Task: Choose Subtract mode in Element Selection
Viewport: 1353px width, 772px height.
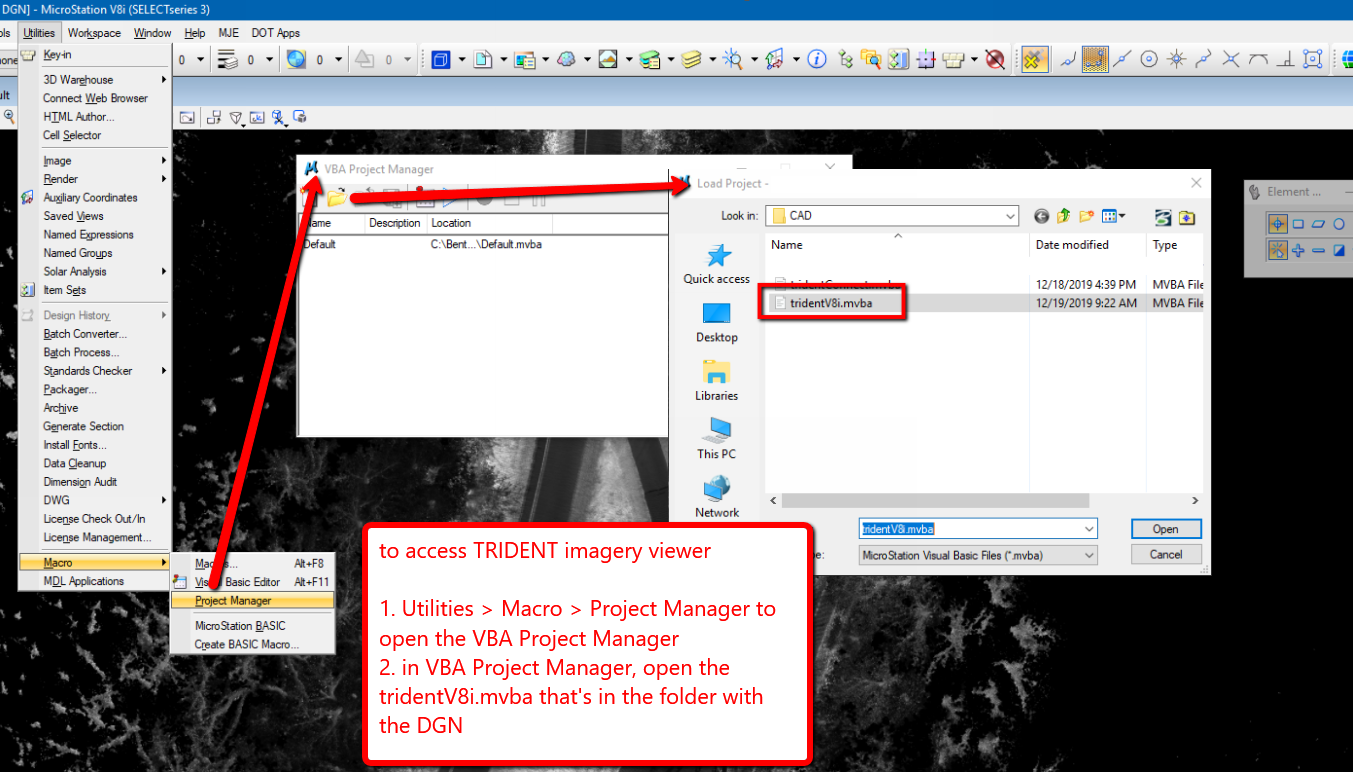Action: point(1318,250)
